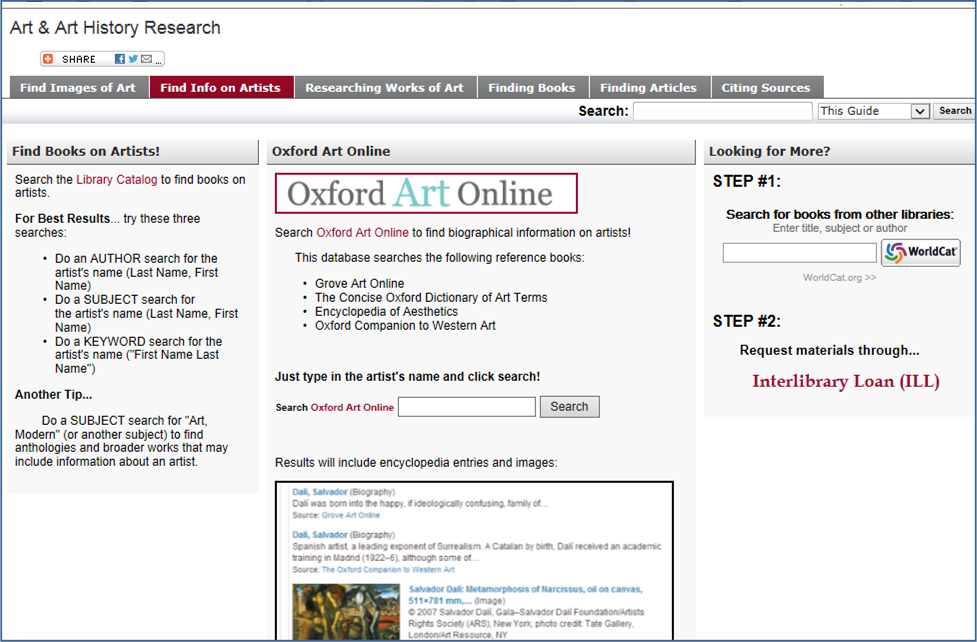This screenshot has height=642, width=977.
Task: Click the Grove Art Online source link
Action: [351, 515]
